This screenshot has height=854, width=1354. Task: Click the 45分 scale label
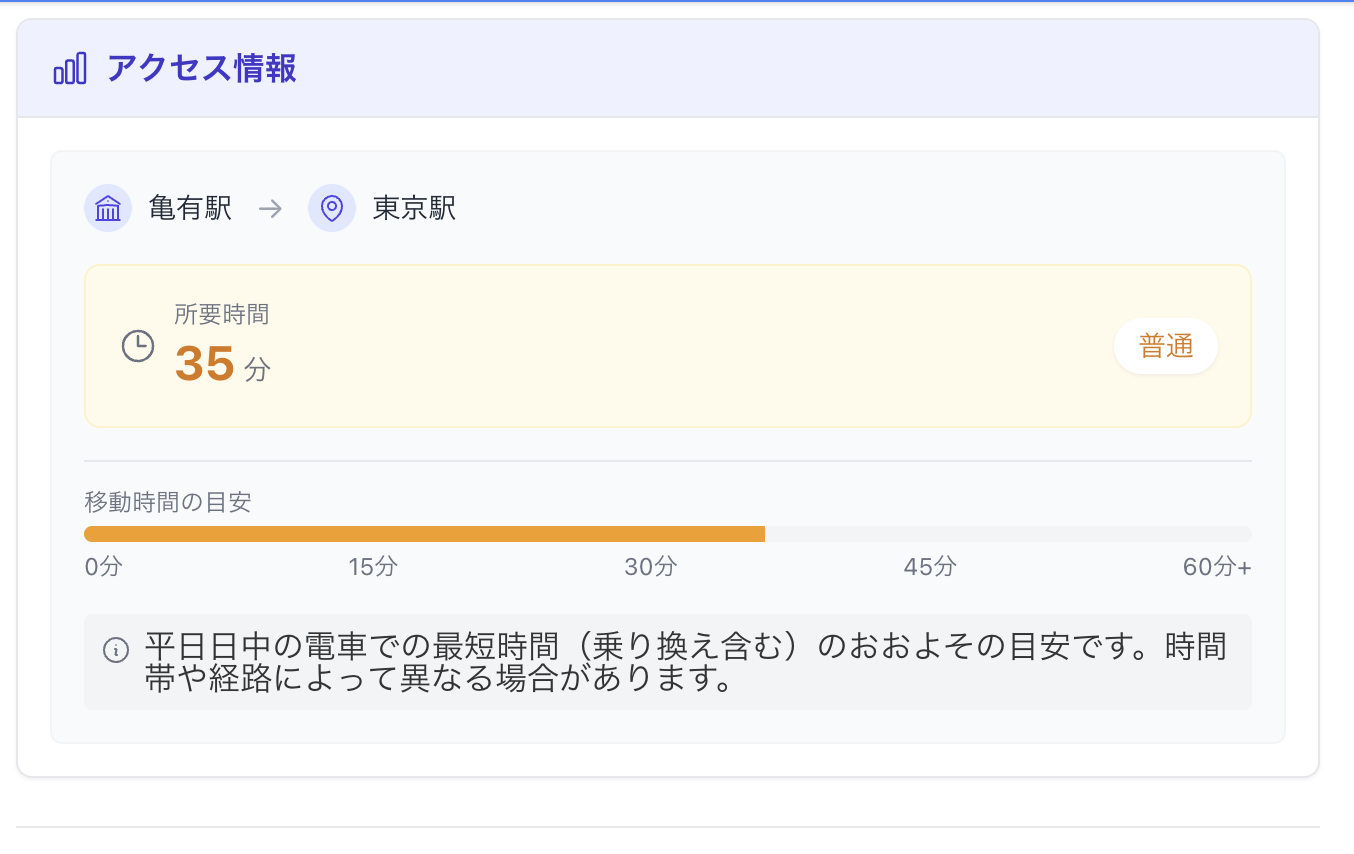pos(930,567)
